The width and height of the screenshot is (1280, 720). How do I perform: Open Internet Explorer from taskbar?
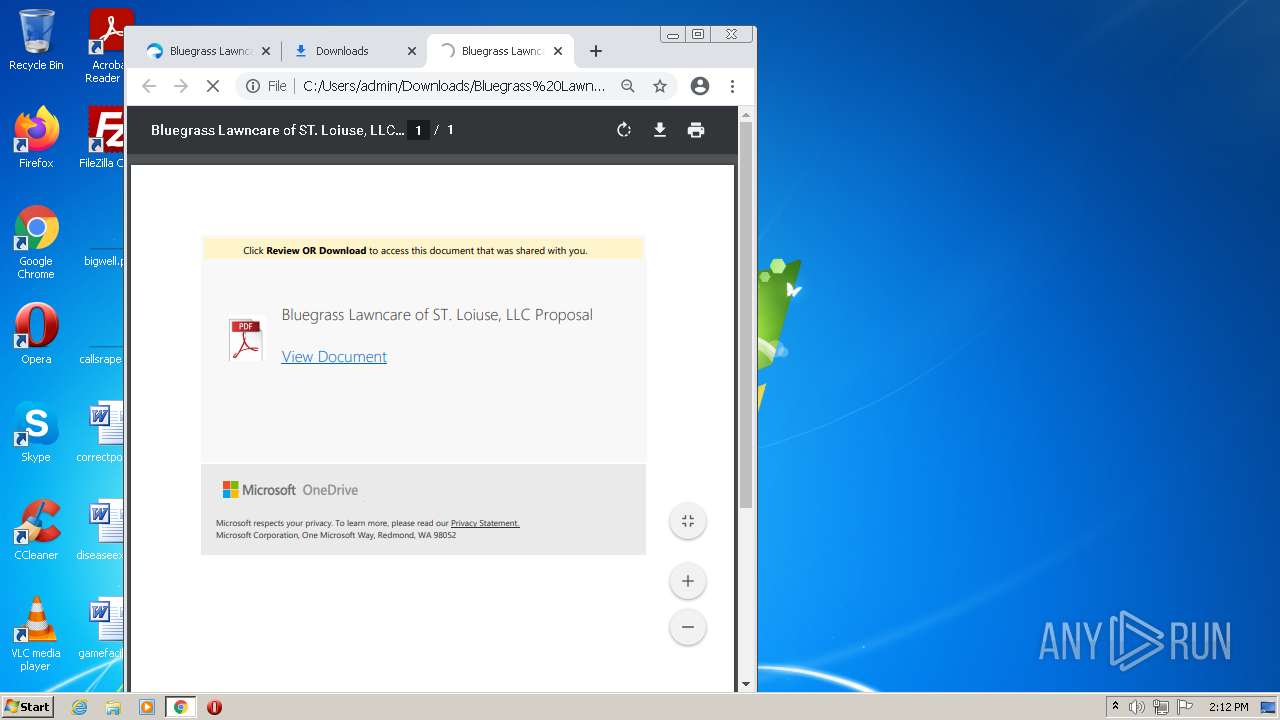pos(80,707)
